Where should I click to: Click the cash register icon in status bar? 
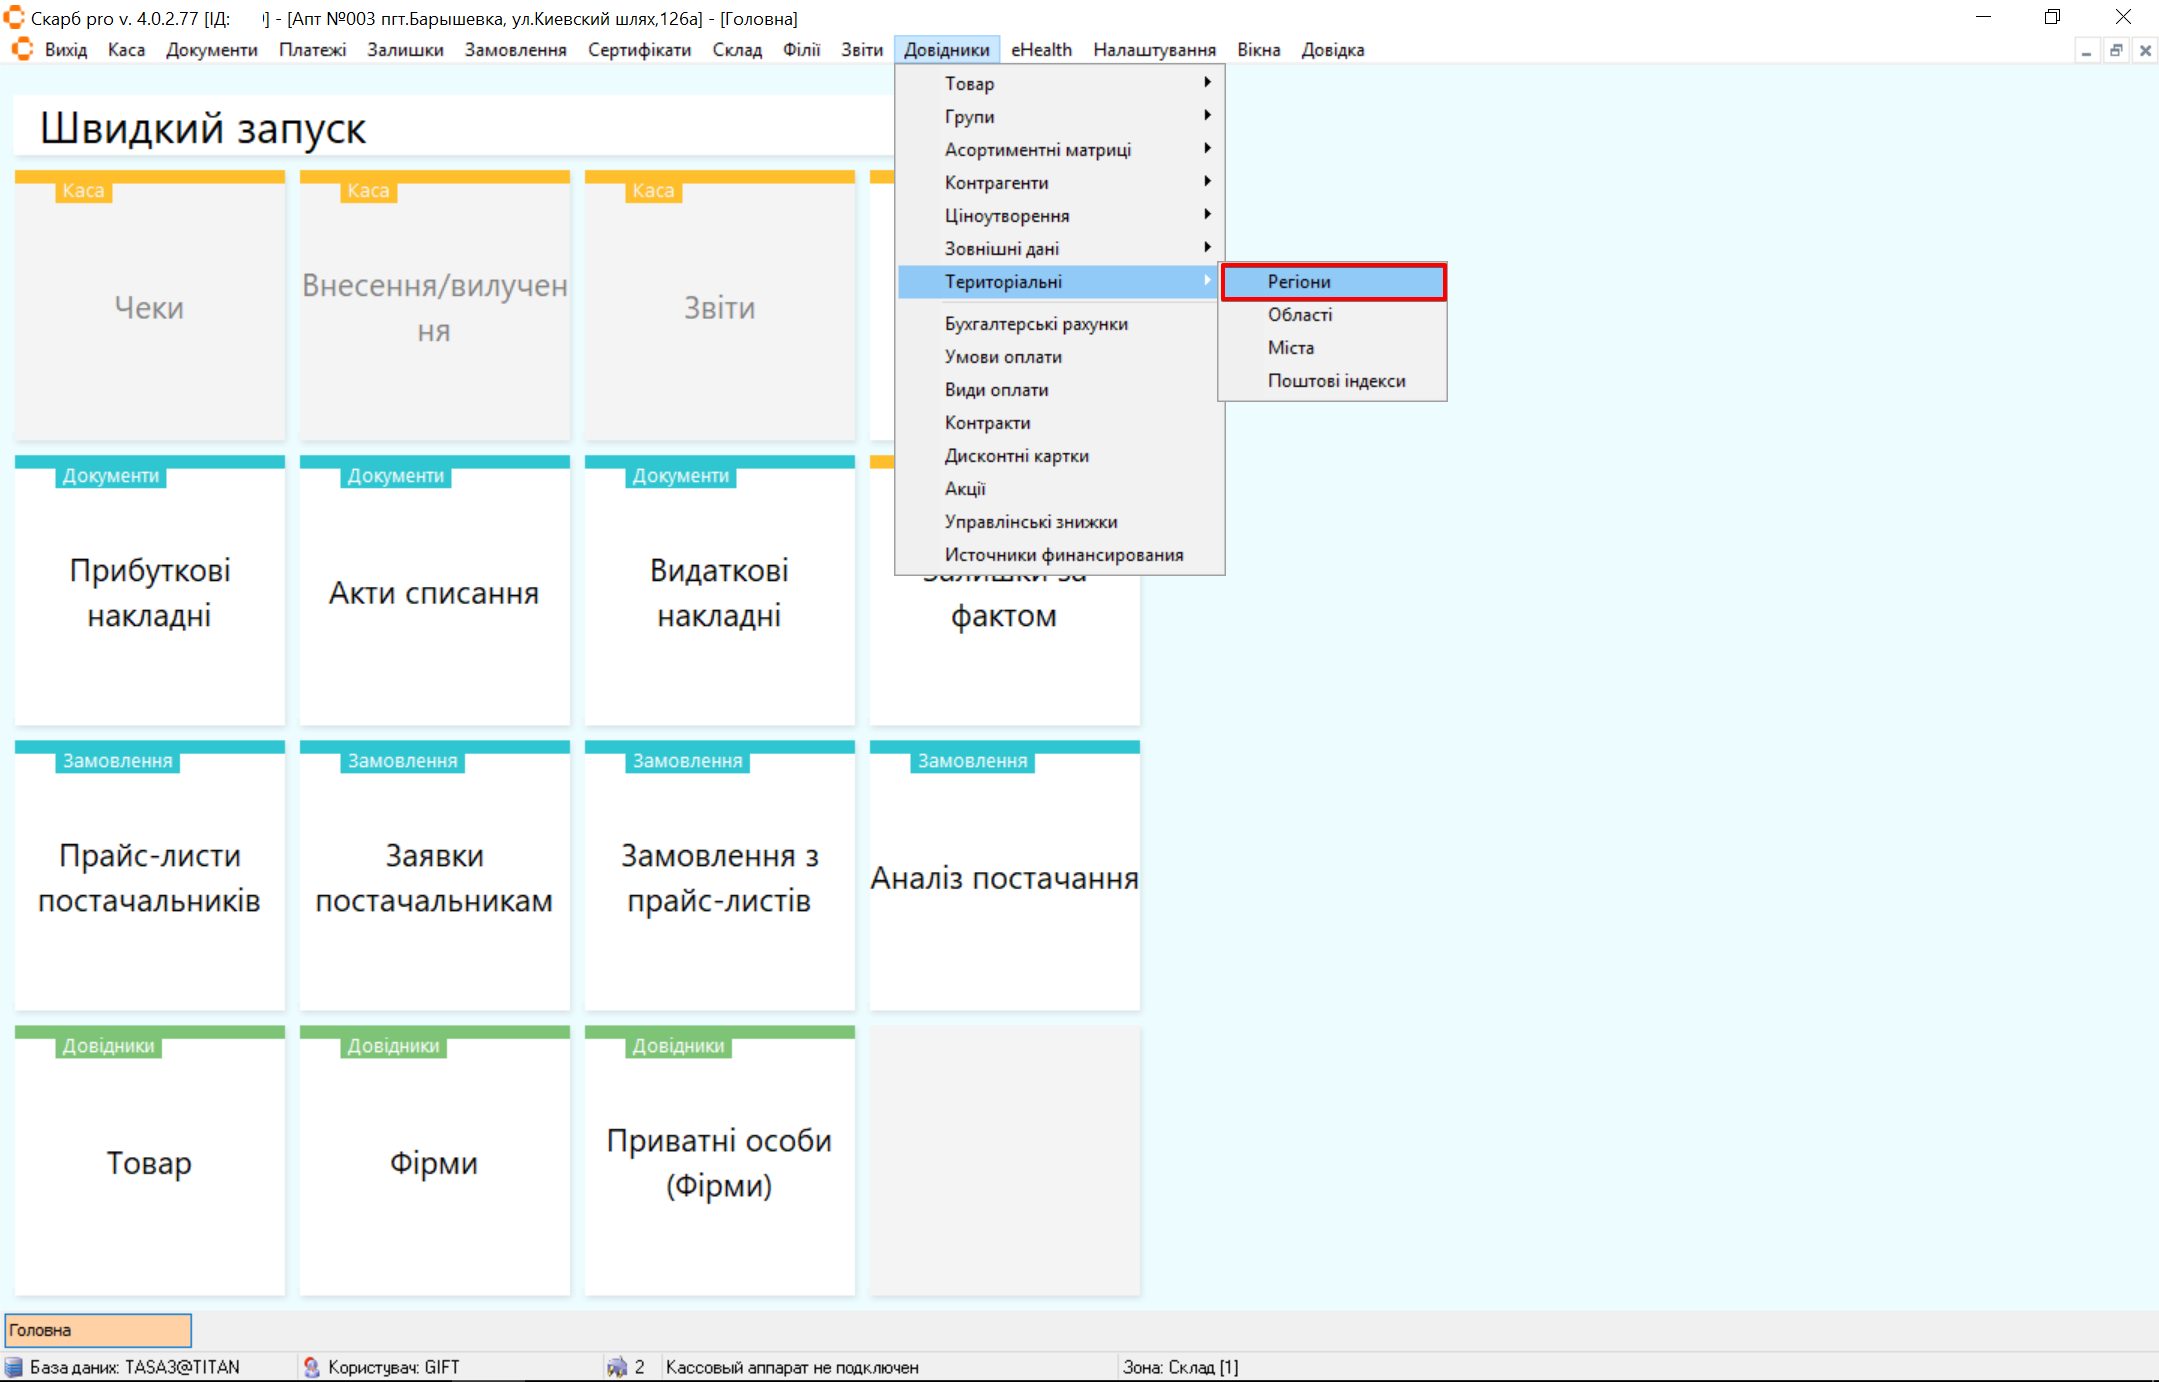coord(617,1367)
